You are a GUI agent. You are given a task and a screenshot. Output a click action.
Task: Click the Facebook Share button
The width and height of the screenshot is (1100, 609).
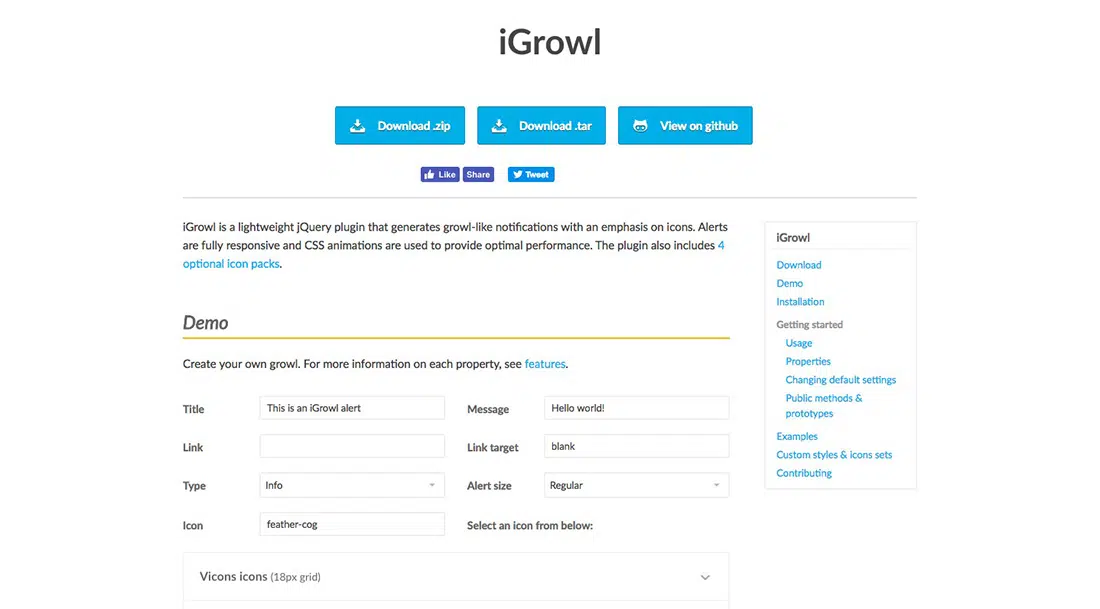coord(478,174)
